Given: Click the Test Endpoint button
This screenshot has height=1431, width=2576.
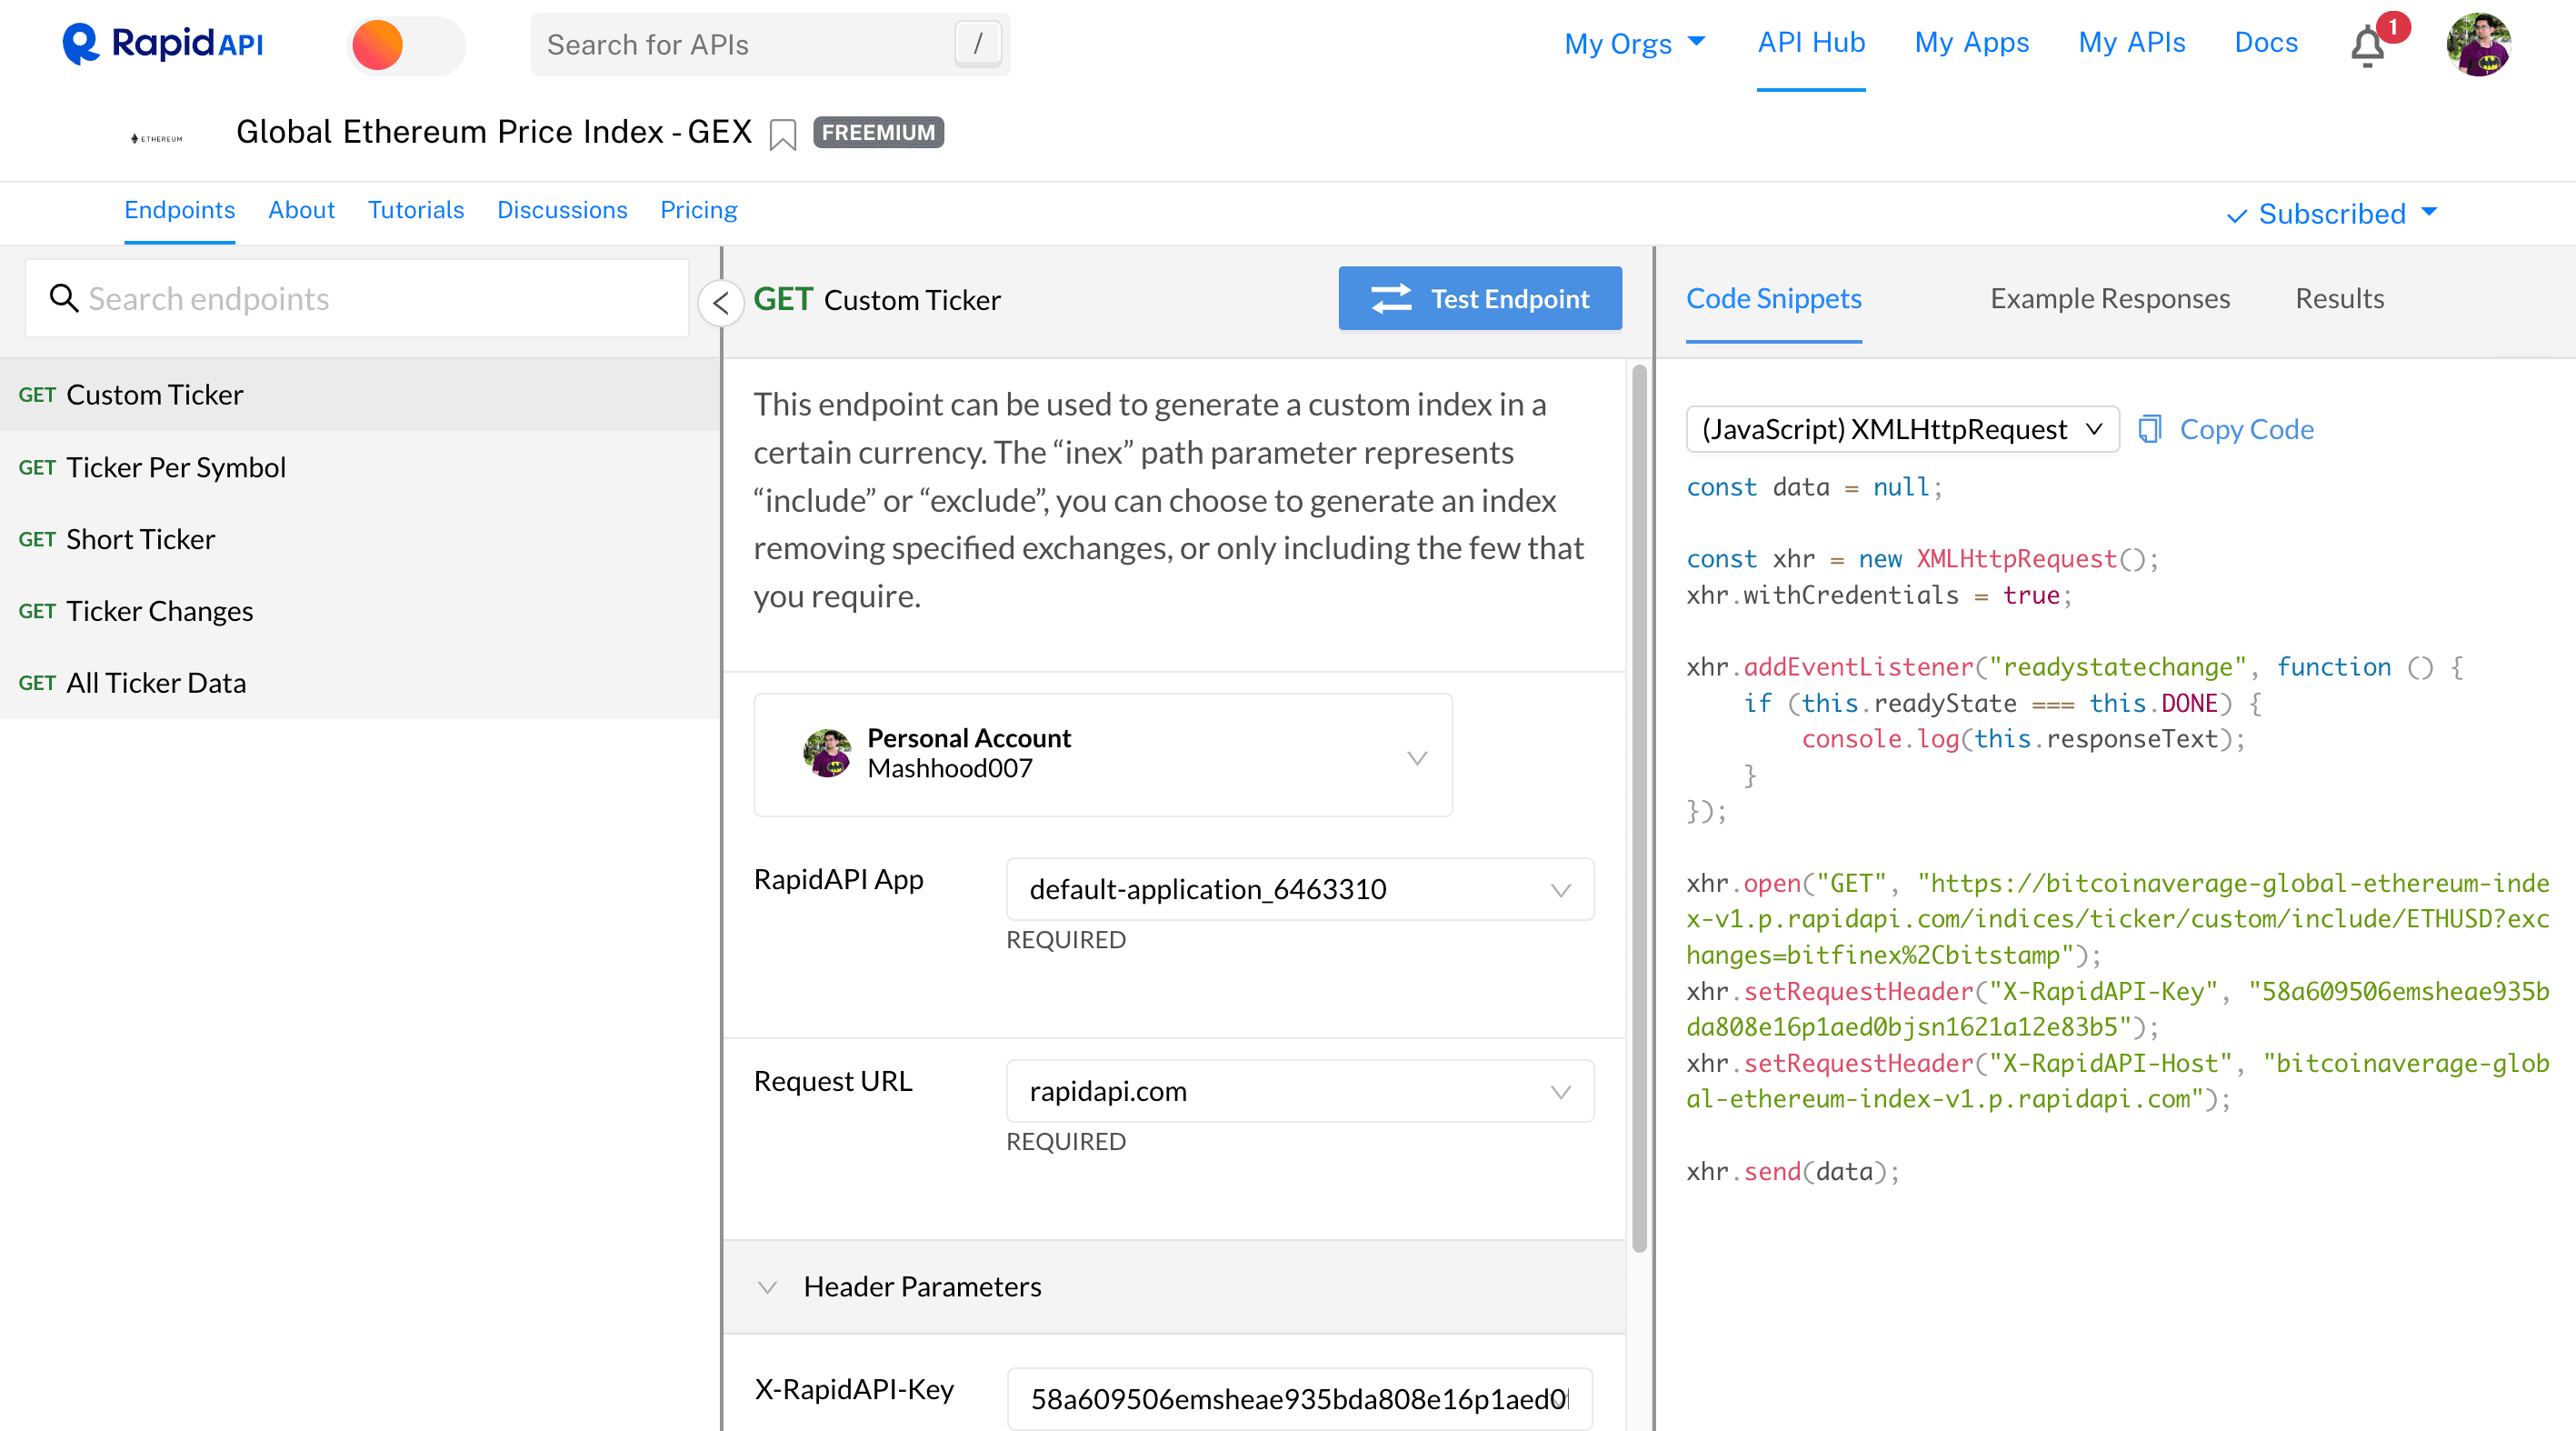Looking at the screenshot, I should [x=1480, y=296].
